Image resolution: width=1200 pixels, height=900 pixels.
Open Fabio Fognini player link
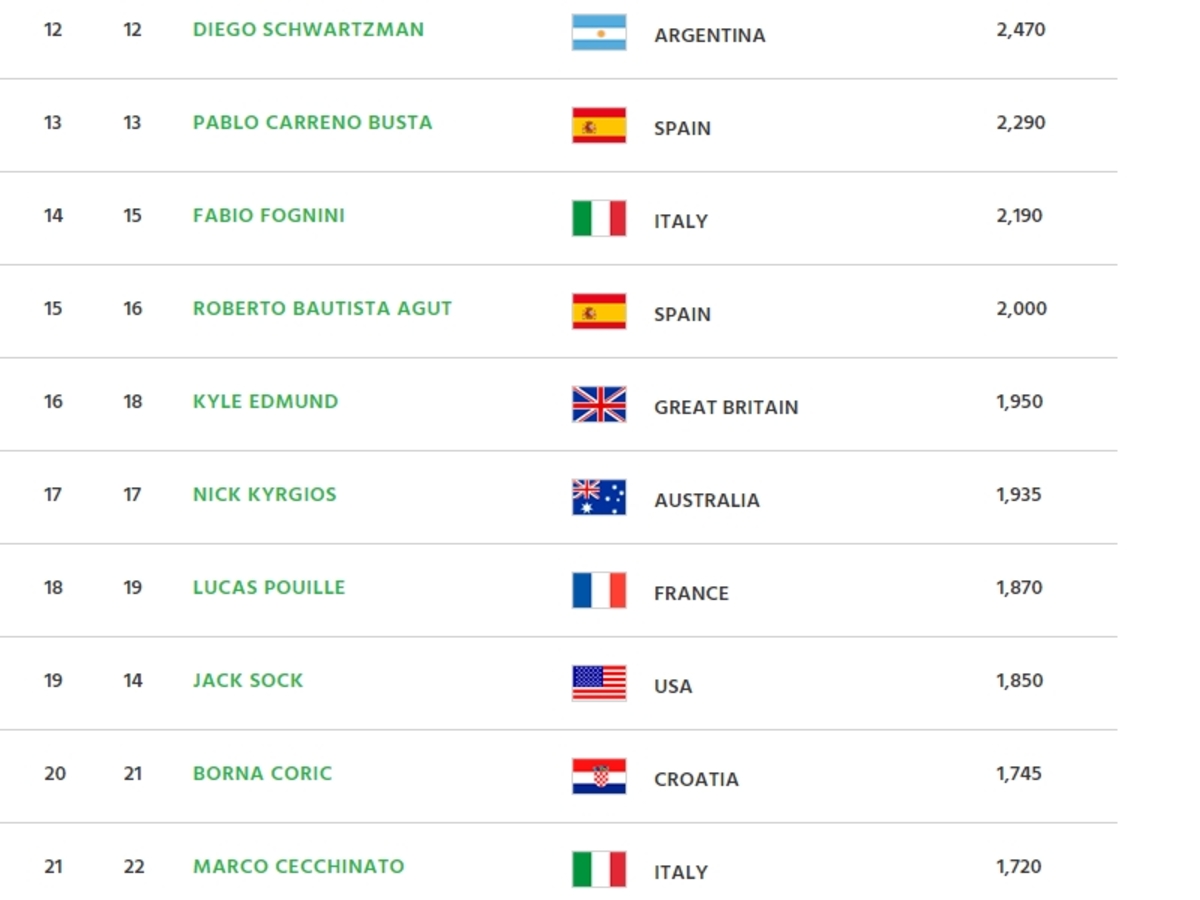269,215
